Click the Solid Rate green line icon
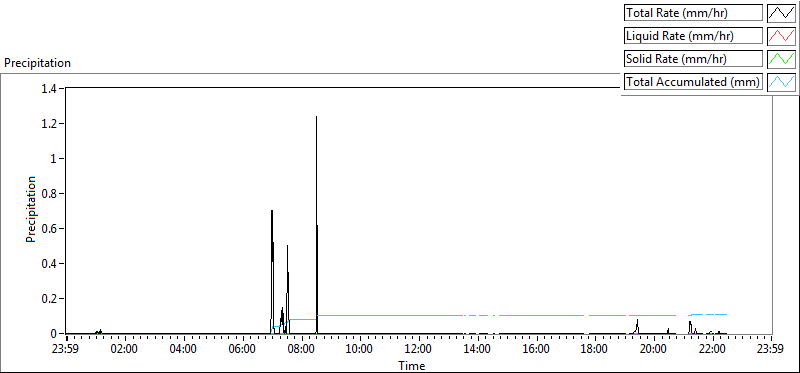800x373 pixels. tap(781, 59)
